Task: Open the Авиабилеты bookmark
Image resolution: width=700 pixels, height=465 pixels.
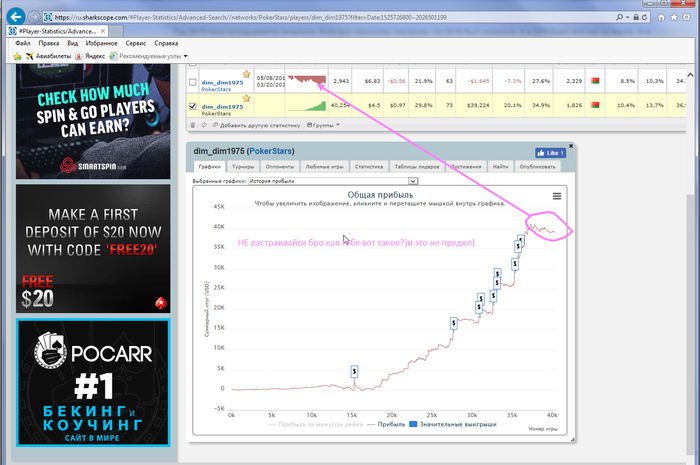Action: point(48,56)
